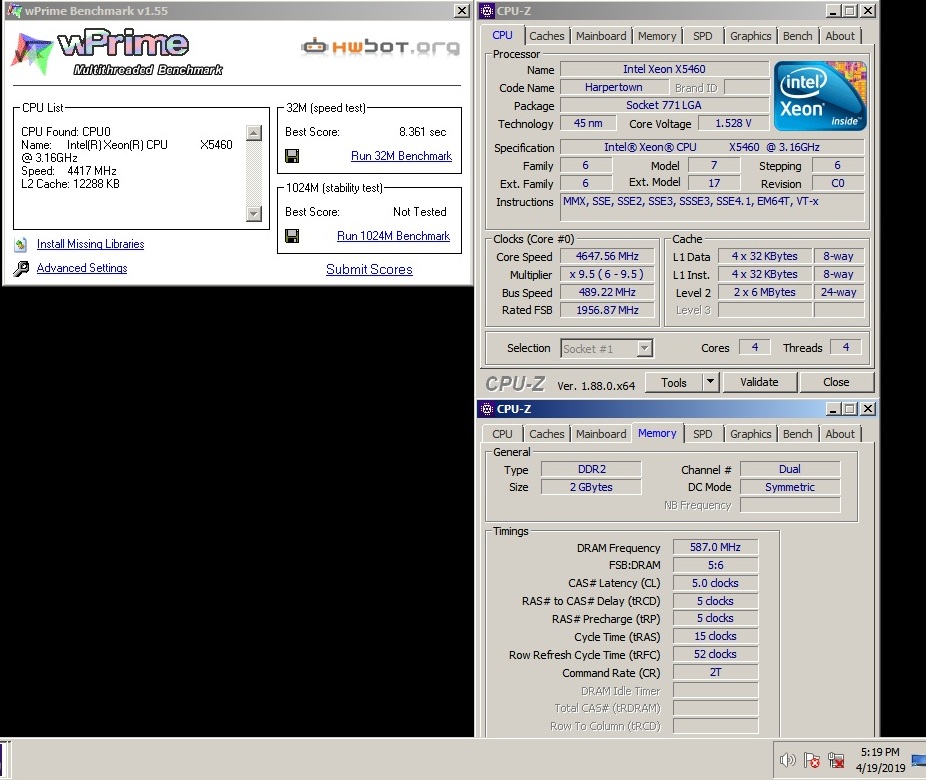Close the CPU-Z Memory window
The width and height of the screenshot is (926, 780).
coord(868,409)
